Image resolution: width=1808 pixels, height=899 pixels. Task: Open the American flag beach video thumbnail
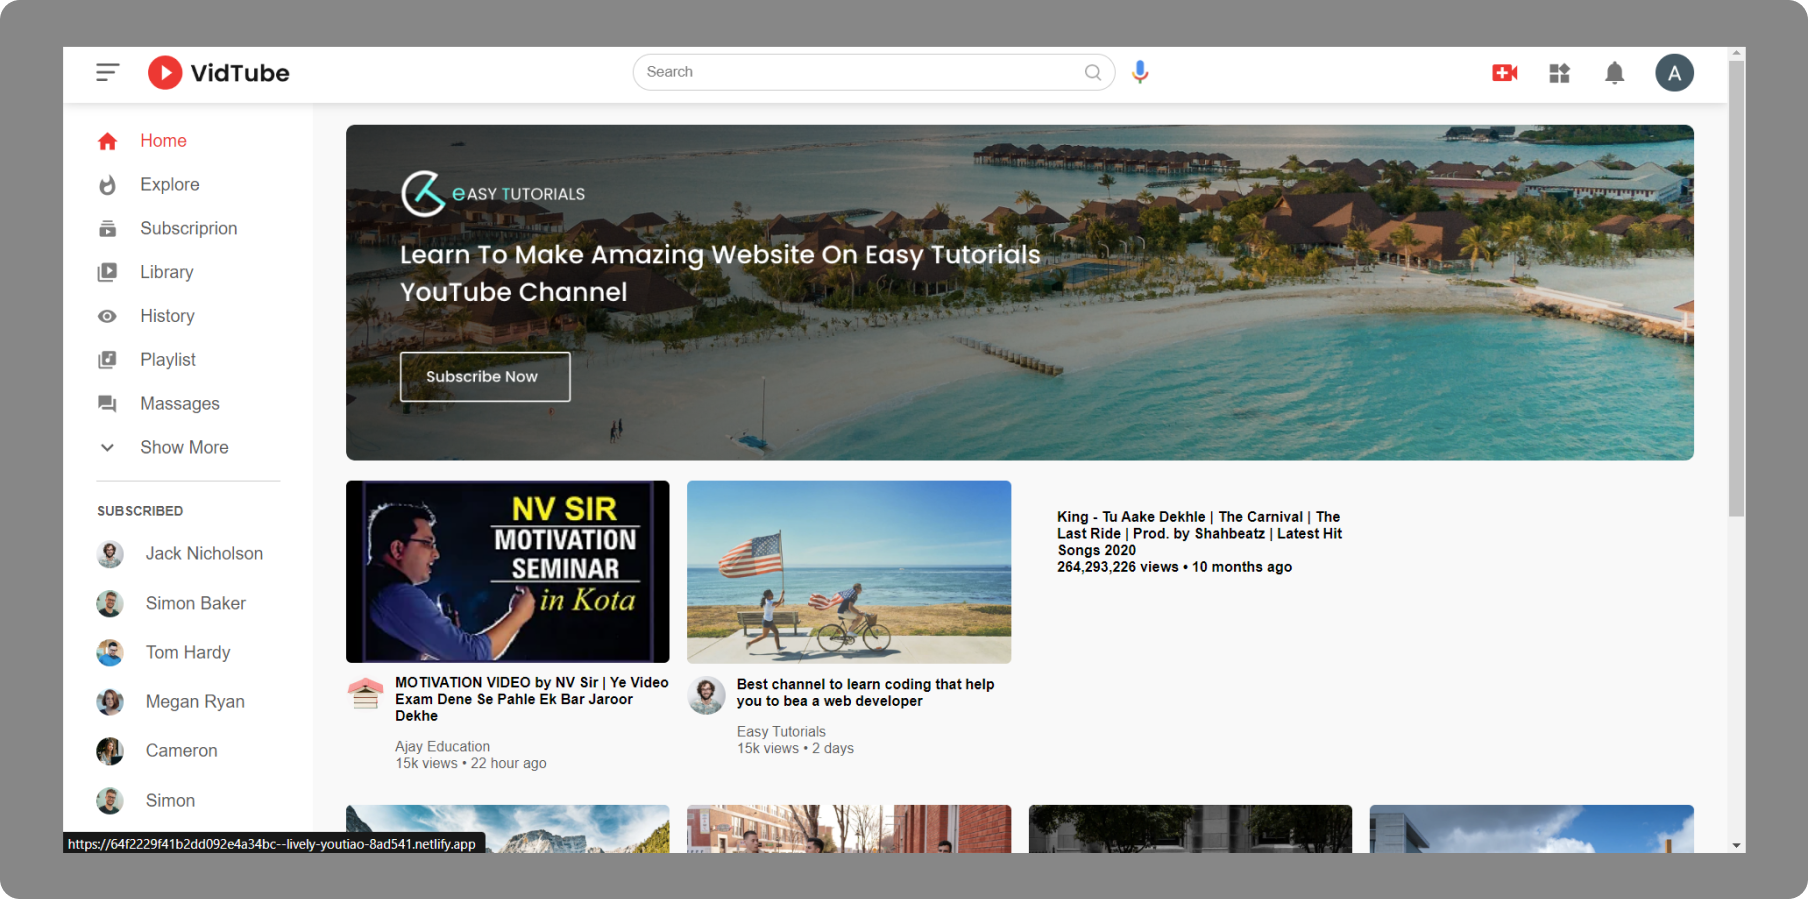(x=849, y=572)
